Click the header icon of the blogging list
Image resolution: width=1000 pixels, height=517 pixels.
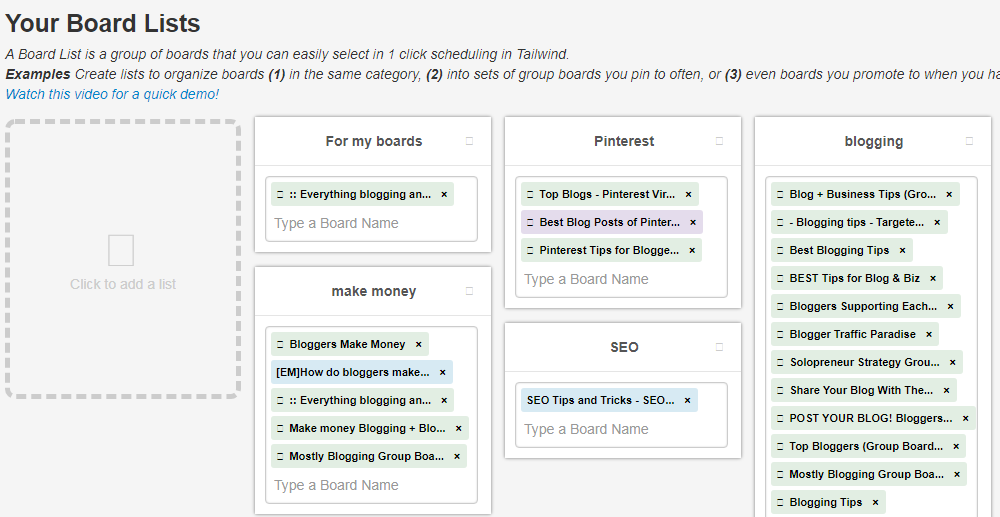[x=969, y=141]
